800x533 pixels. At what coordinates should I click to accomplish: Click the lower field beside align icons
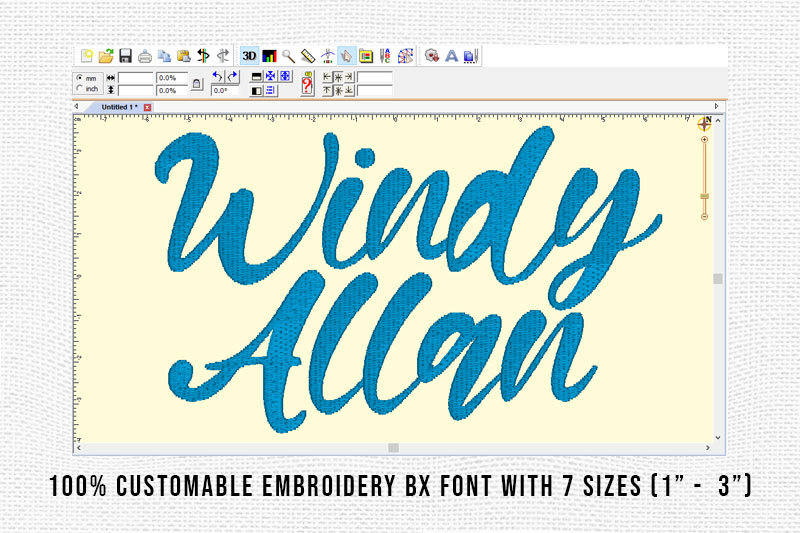[374, 90]
